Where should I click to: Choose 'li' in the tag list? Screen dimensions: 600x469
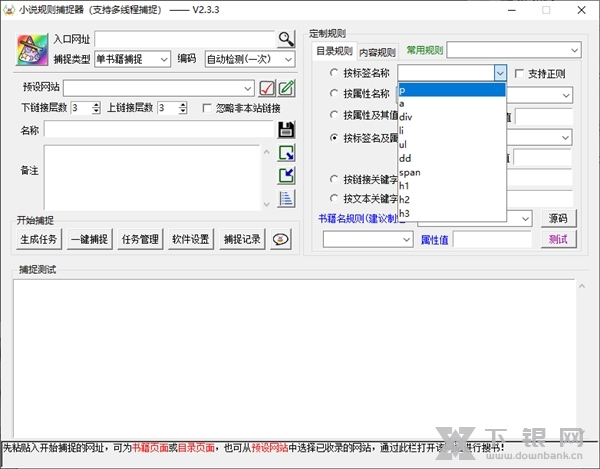[x=452, y=131]
